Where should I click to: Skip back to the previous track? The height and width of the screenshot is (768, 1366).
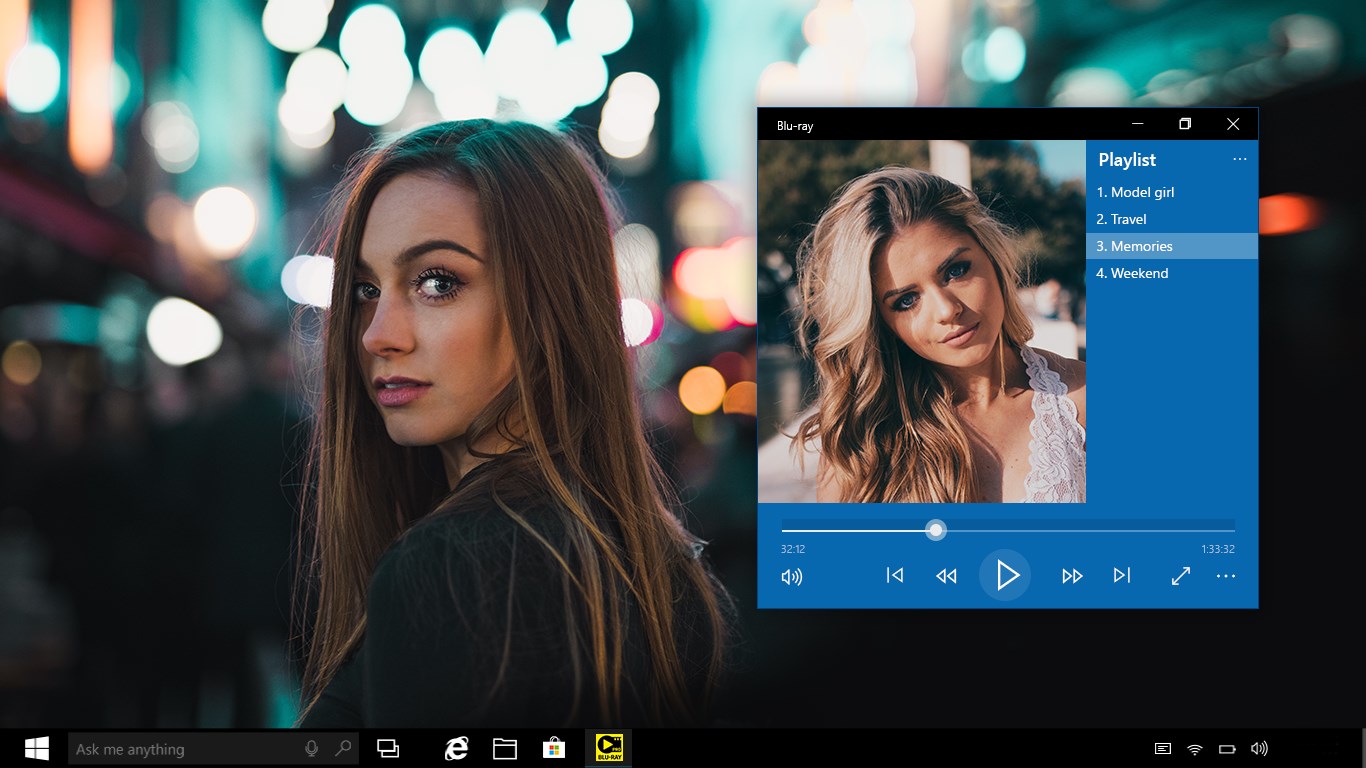click(894, 576)
